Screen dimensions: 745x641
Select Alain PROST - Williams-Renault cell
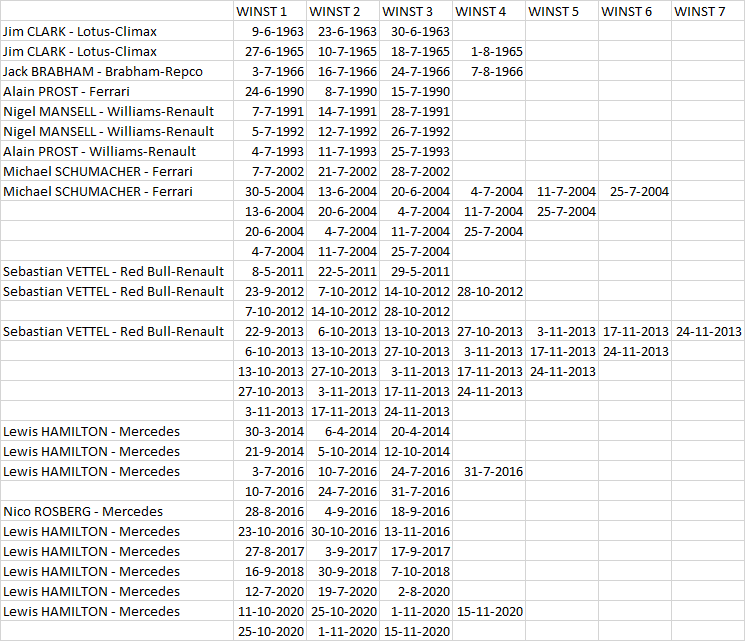coord(117,151)
